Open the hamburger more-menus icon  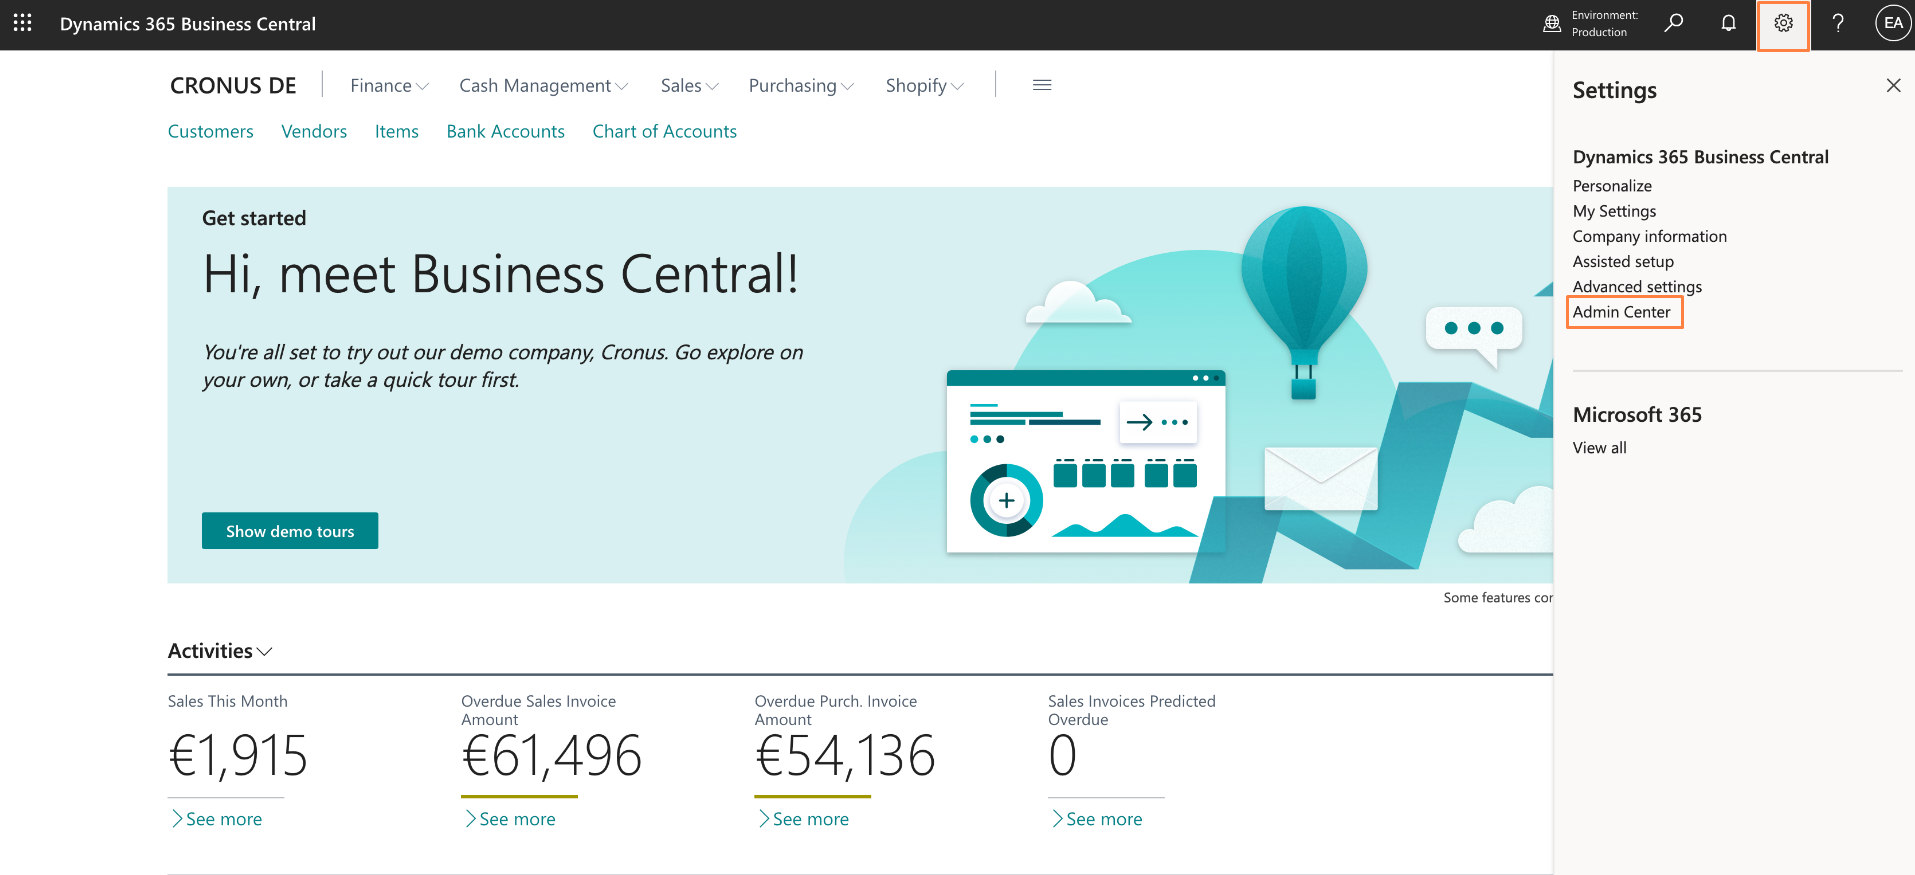pos(1042,85)
